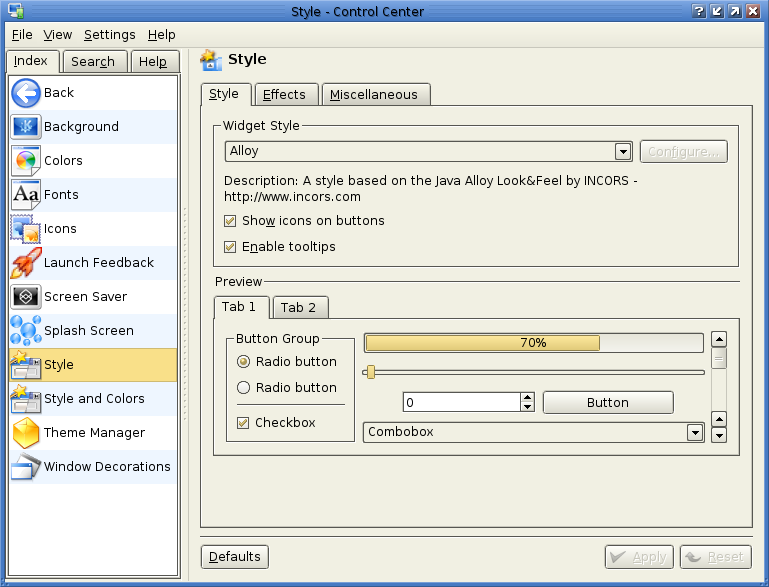Click the preview scrollbar up arrow at top
Screen dimensions: 769x587
tap(719, 339)
